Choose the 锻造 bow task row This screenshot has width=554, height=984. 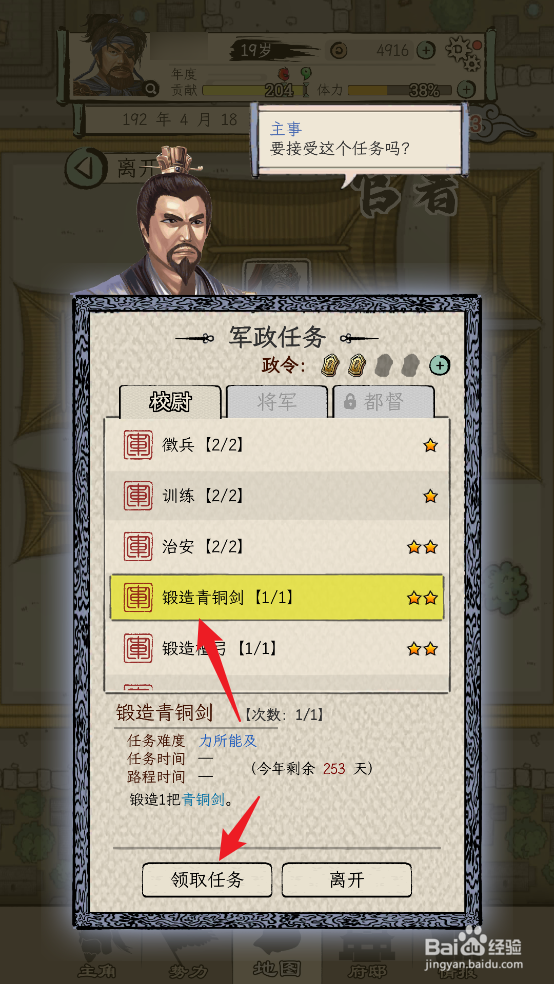click(x=277, y=648)
